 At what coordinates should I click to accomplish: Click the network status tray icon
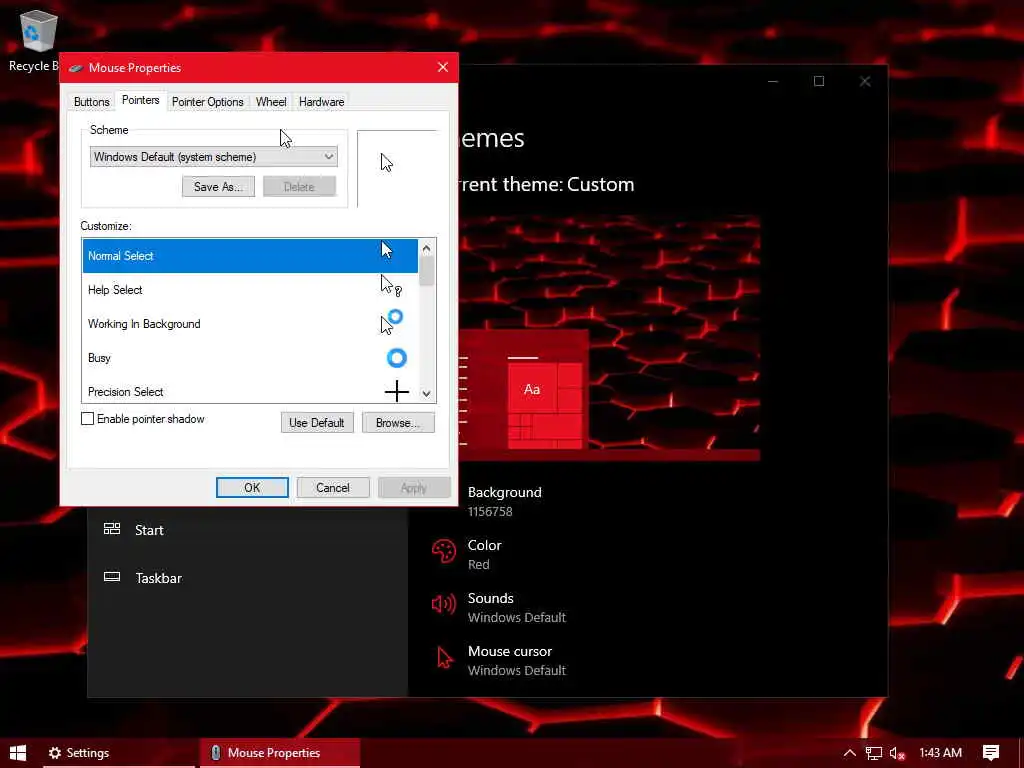pos(873,753)
